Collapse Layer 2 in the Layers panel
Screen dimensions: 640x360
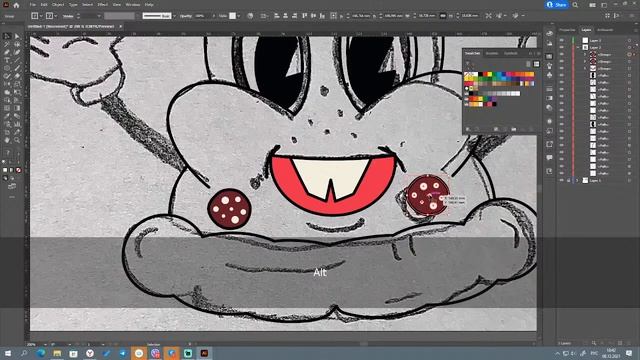click(578, 47)
